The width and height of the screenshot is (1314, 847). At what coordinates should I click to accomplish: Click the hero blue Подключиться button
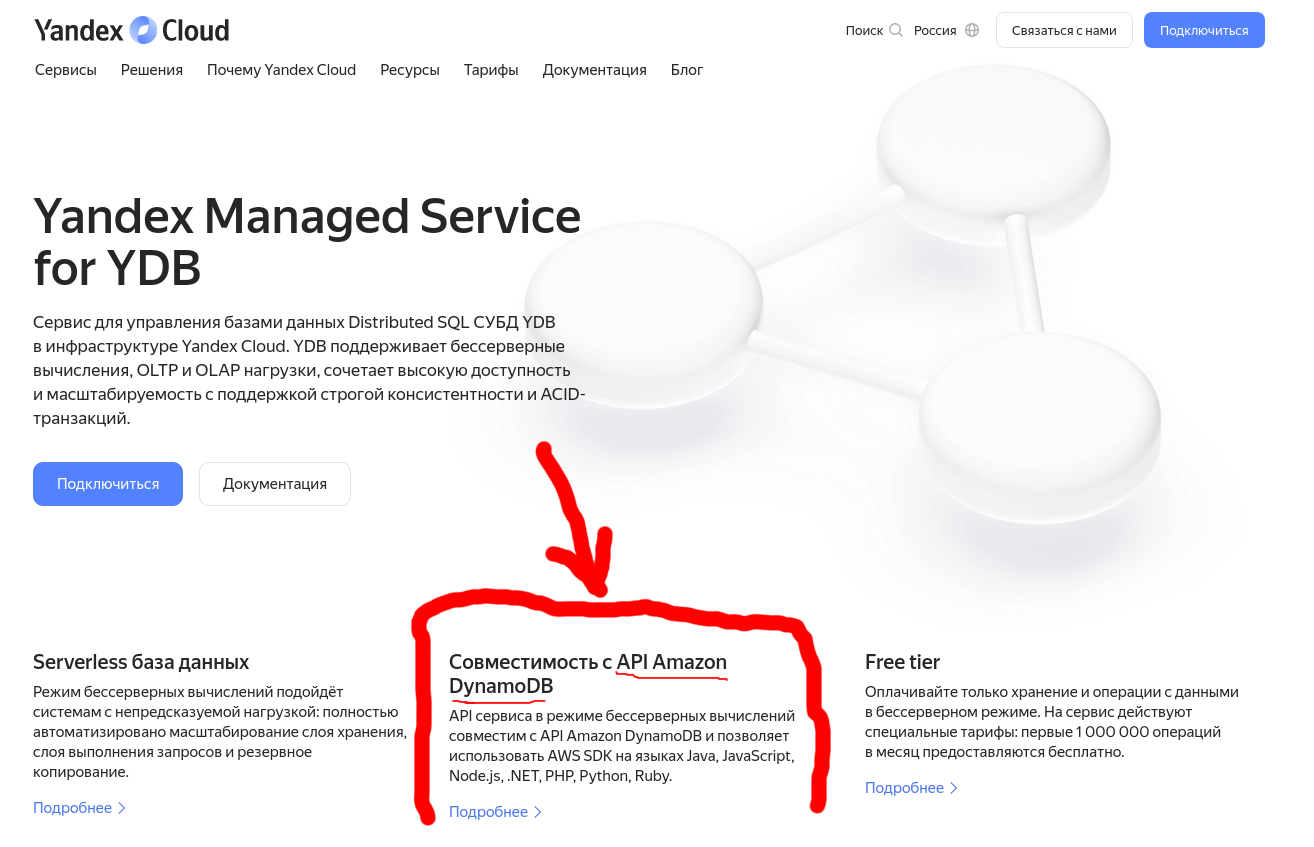(108, 484)
